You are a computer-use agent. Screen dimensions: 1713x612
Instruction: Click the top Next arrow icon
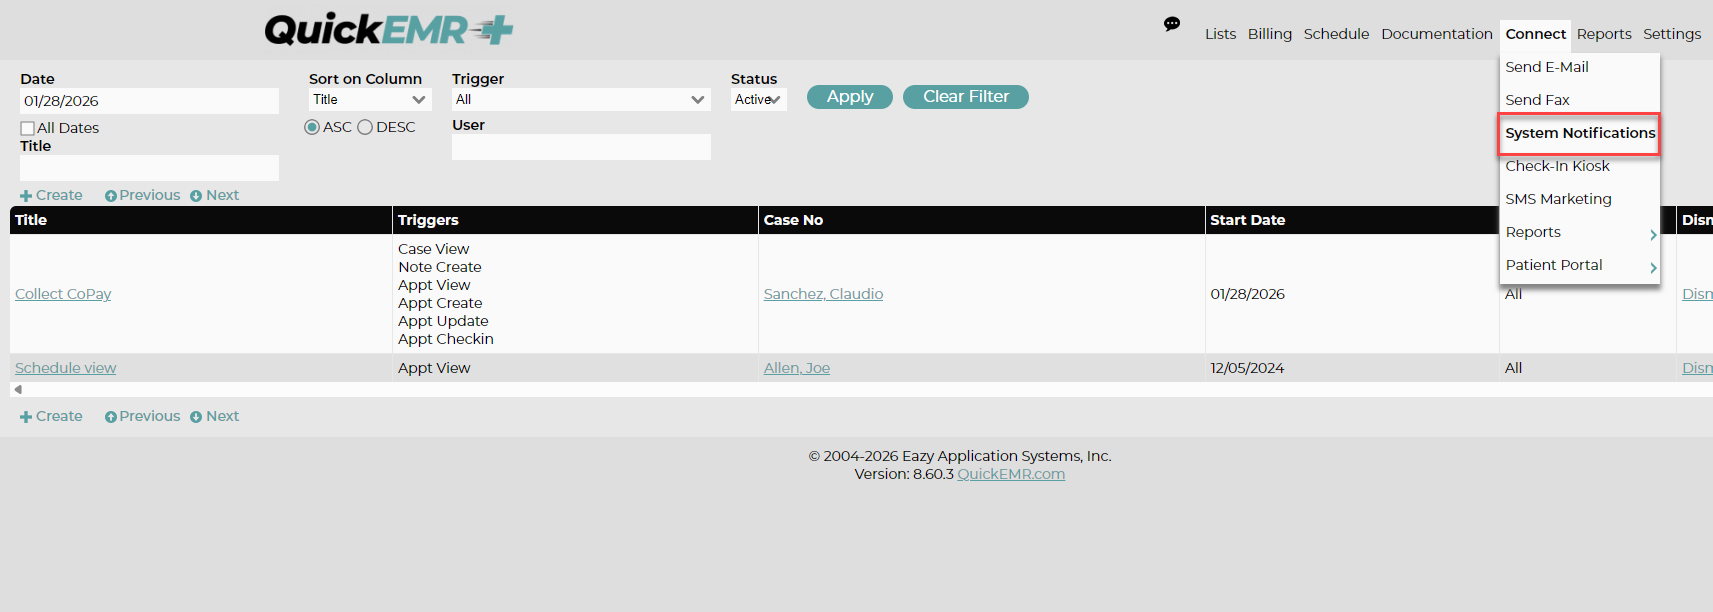(196, 196)
